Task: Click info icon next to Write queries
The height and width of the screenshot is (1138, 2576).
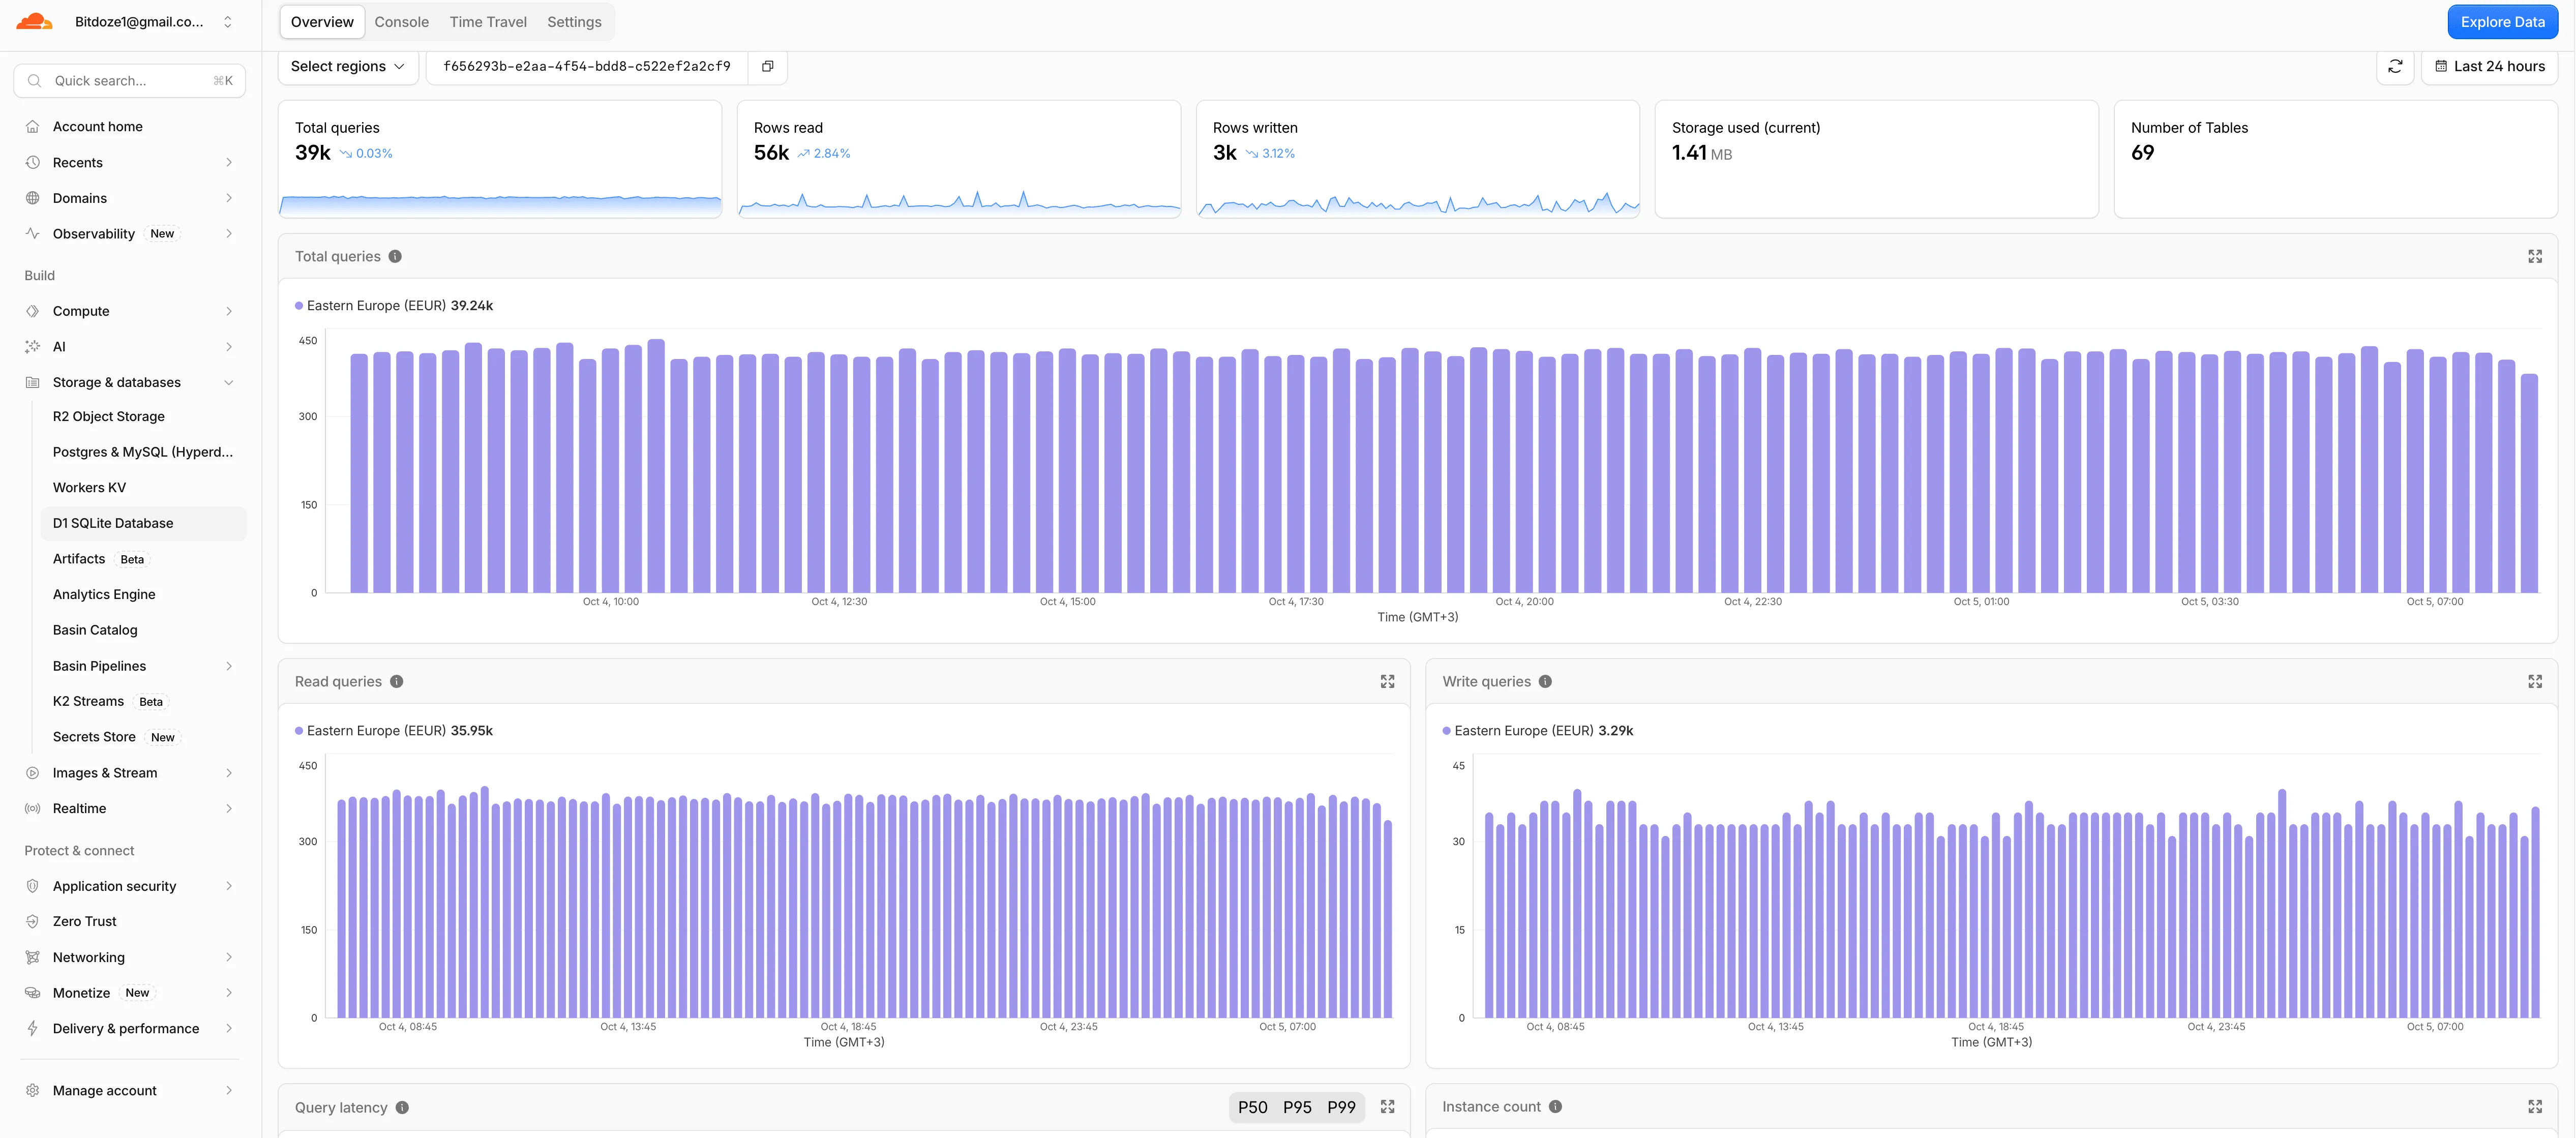Action: click(x=1545, y=681)
